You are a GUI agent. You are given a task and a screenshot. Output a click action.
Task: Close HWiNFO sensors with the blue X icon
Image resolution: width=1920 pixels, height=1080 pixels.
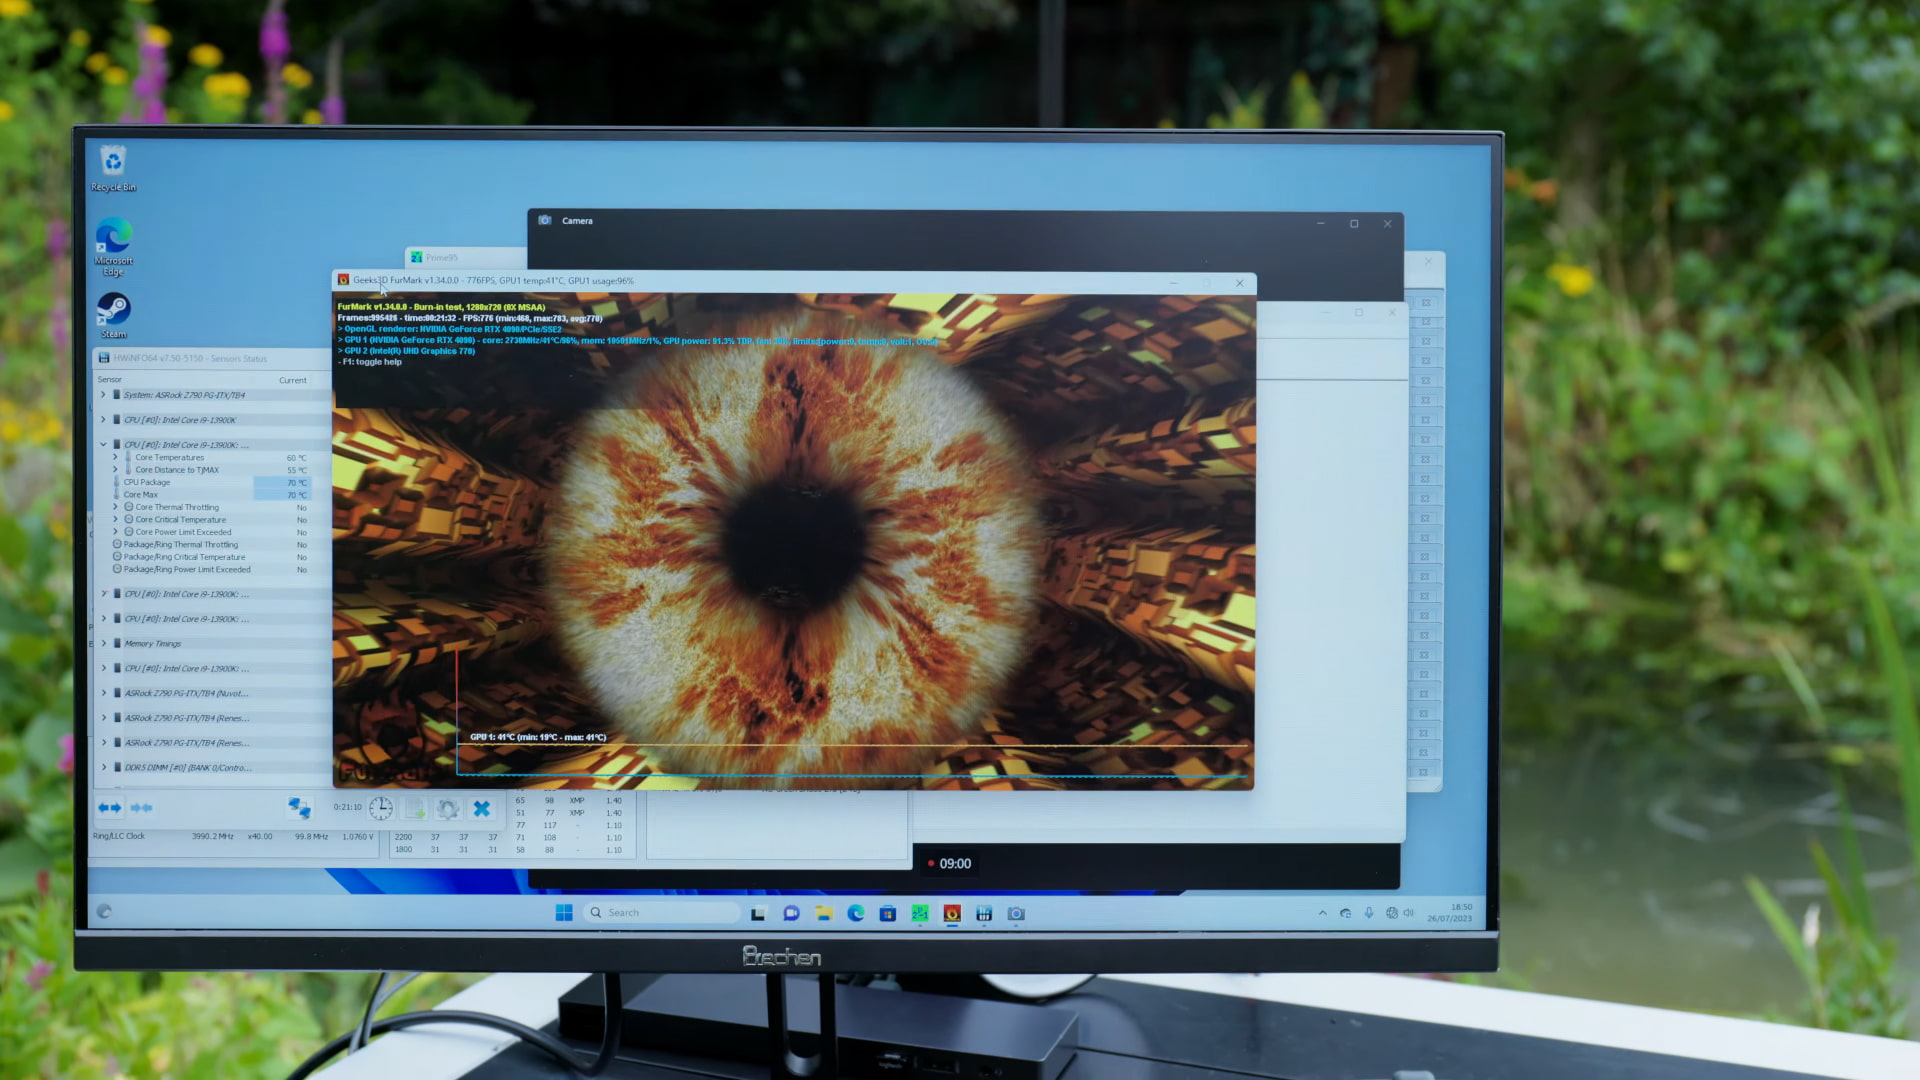pyautogui.click(x=482, y=808)
